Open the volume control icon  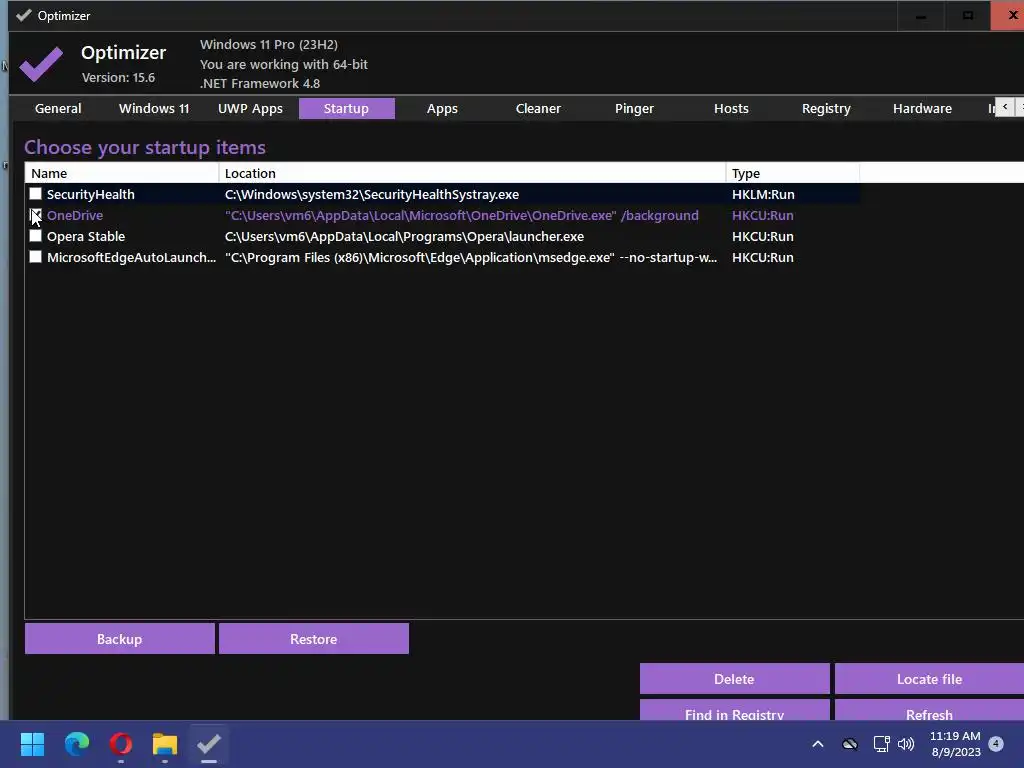pyautogui.click(x=906, y=744)
